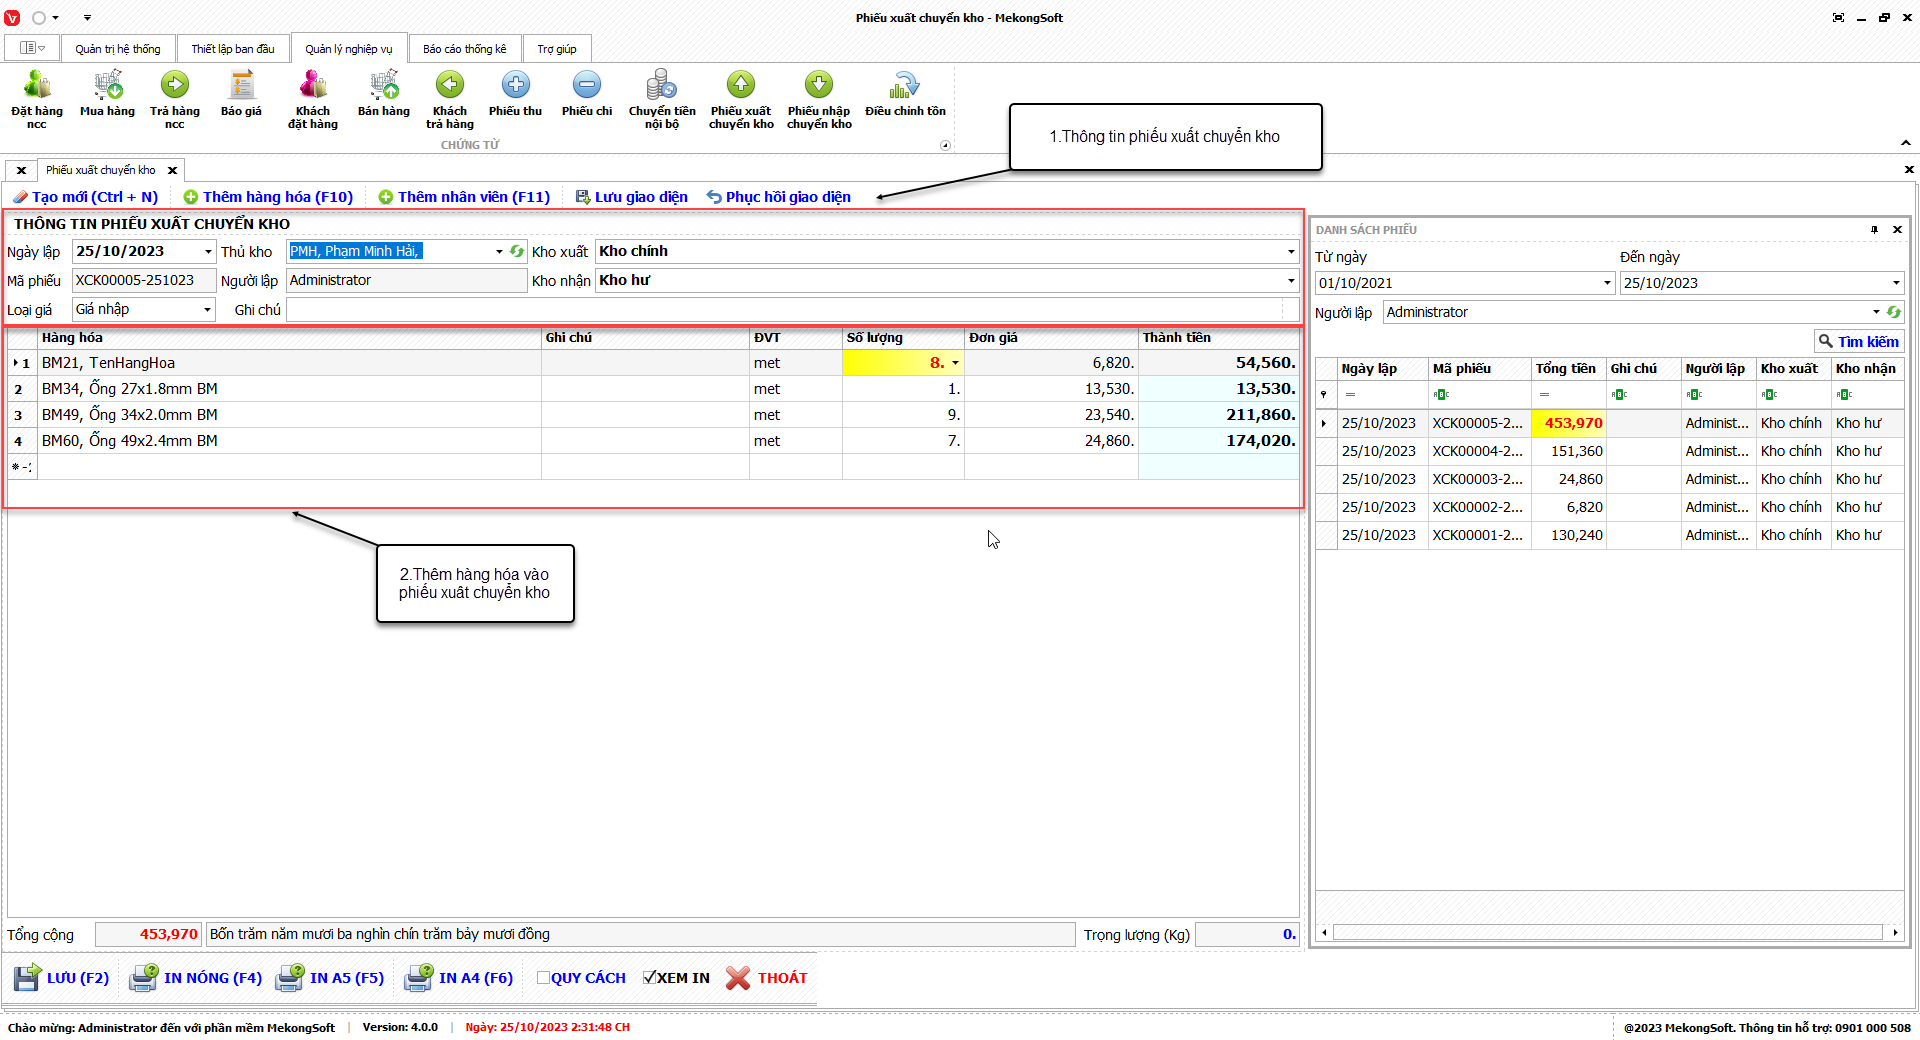This screenshot has width=1920, height=1040.
Task: Click the Tìm kiếm search button
Action: [1859, 342]
